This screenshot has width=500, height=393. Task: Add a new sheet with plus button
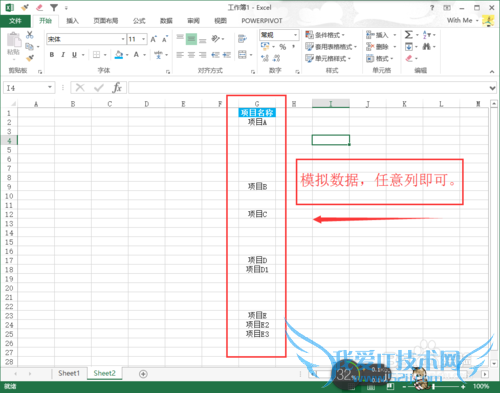point(143,374)
